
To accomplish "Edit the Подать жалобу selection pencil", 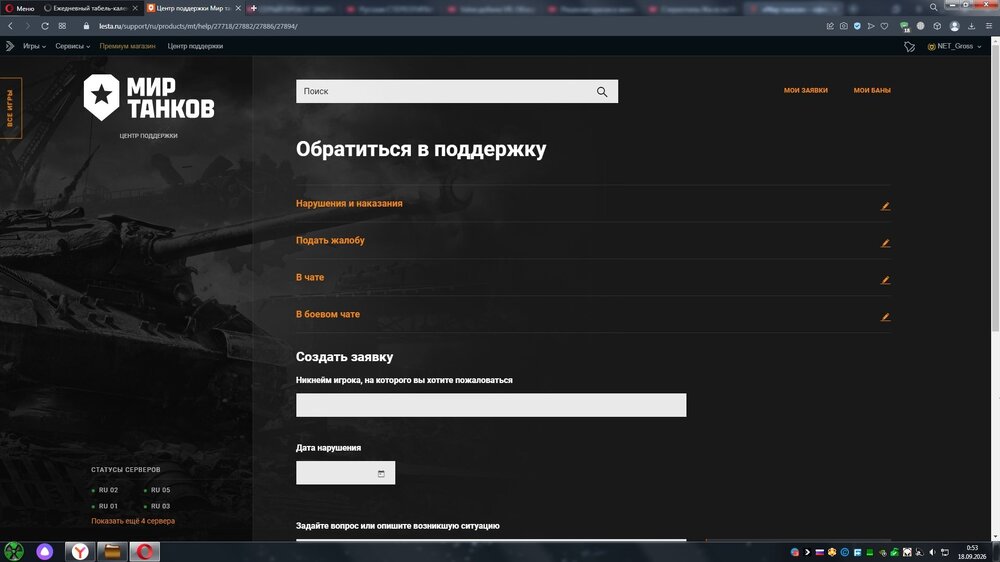I will pos(885,243).
